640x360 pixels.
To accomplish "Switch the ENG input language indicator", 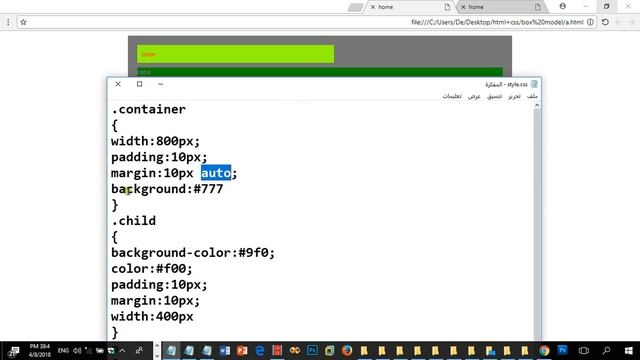I will (63, 351).
